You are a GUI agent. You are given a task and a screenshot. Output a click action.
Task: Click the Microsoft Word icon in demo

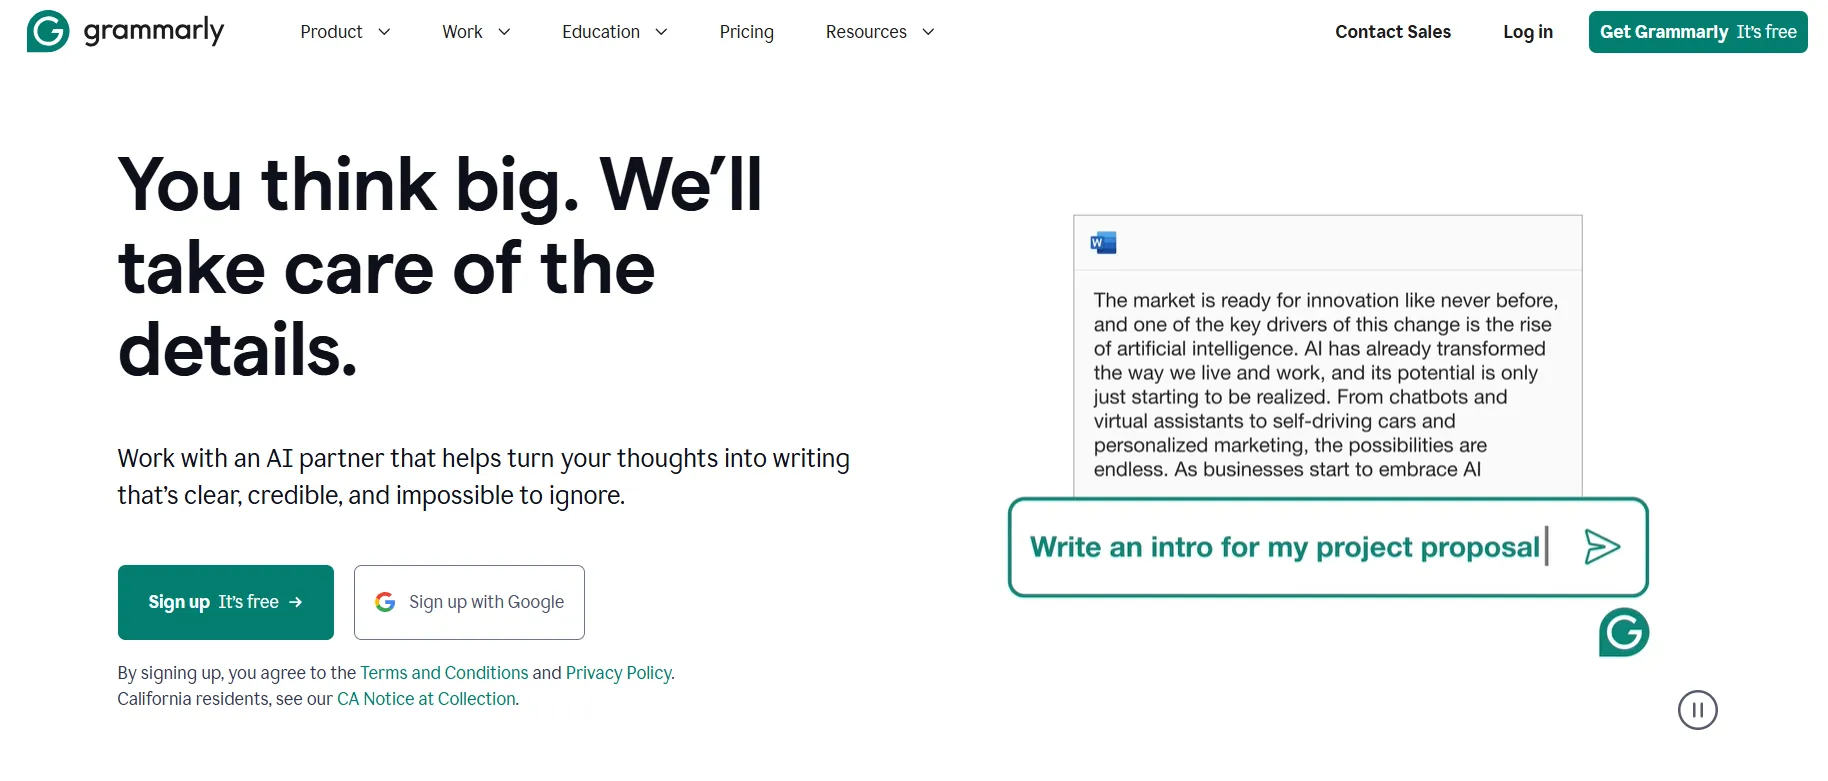coord(1103,243)
